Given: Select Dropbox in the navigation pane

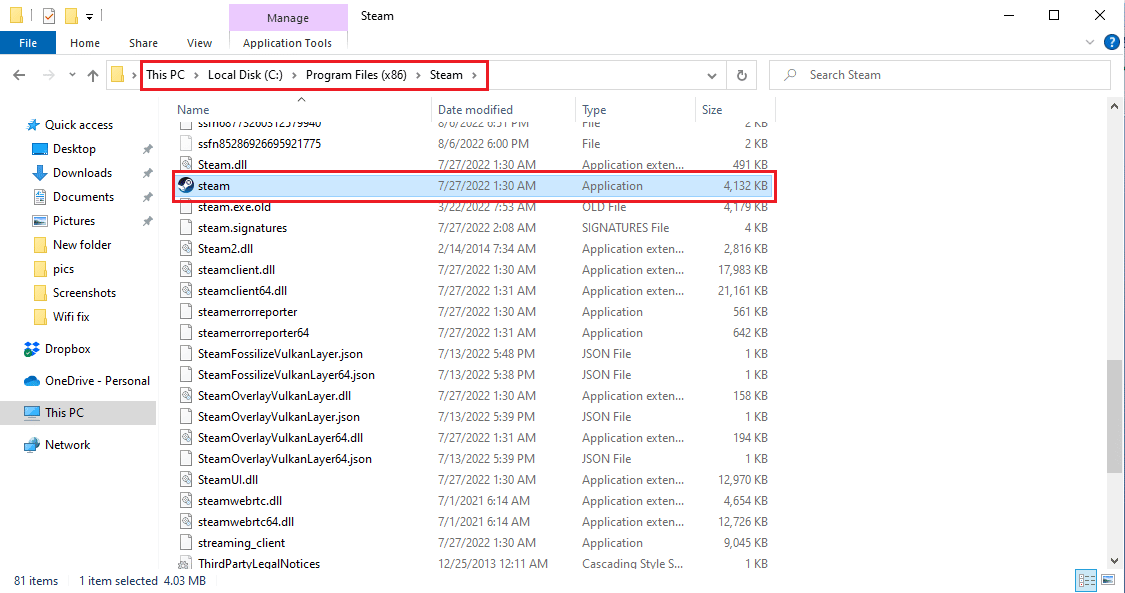Looking at the screenshot, I should point(67,348).
